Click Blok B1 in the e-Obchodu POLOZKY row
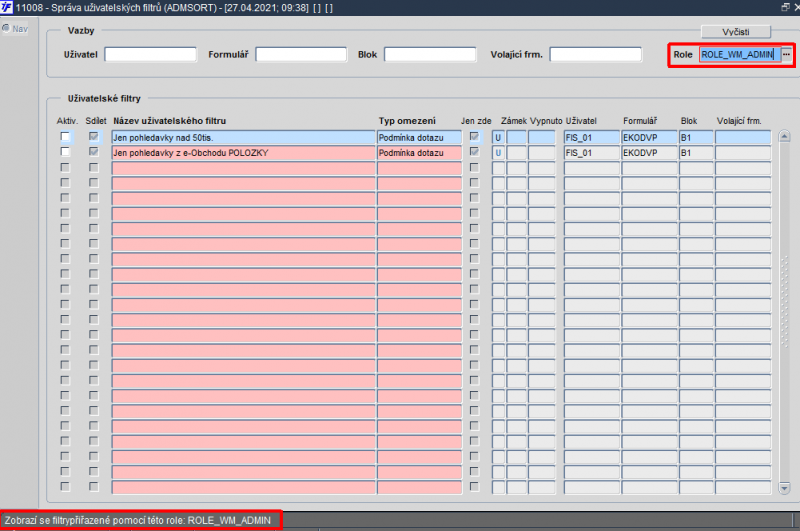This screenshot has height=531, width=800. coord(696,153)
